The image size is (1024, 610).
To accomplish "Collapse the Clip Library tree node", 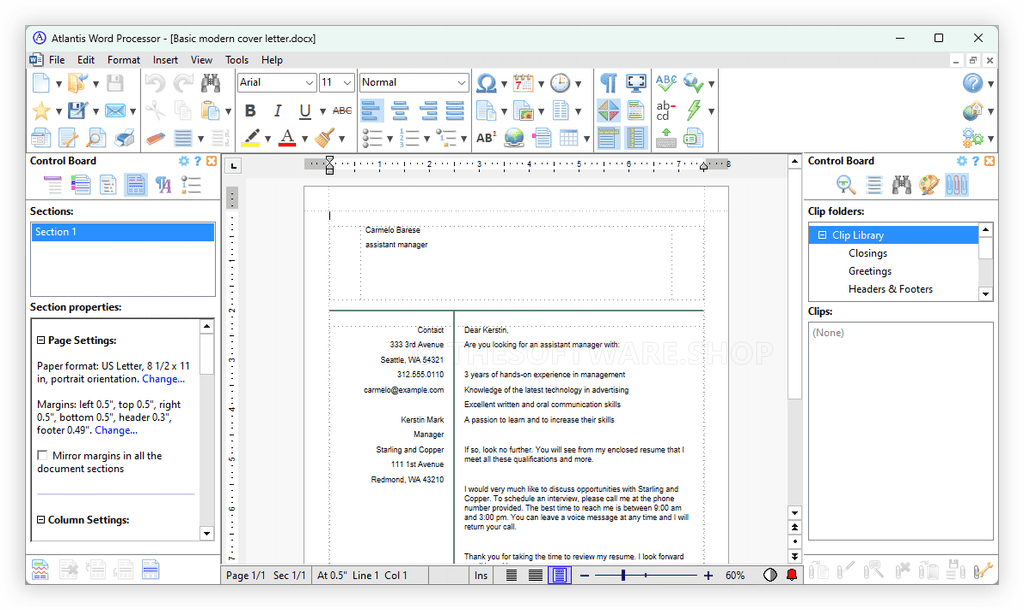I will pos(822,235).
